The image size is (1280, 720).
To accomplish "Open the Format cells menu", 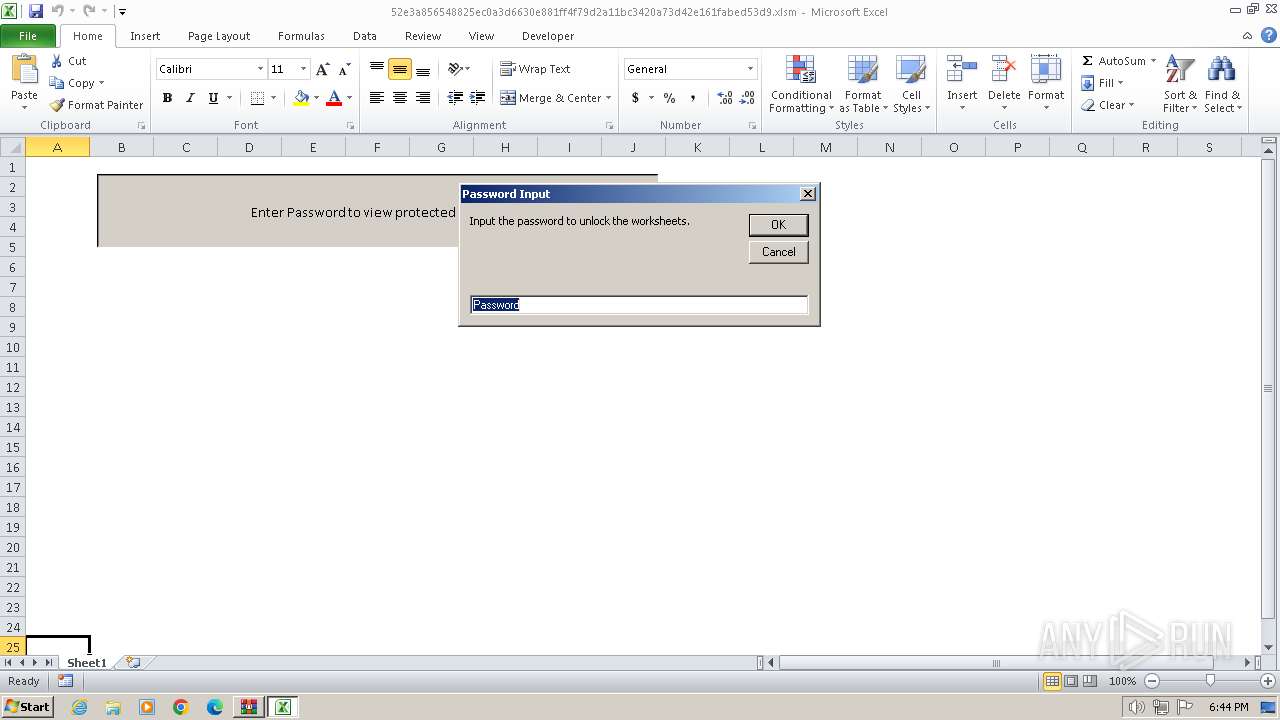I will [x=1046, y=84].
